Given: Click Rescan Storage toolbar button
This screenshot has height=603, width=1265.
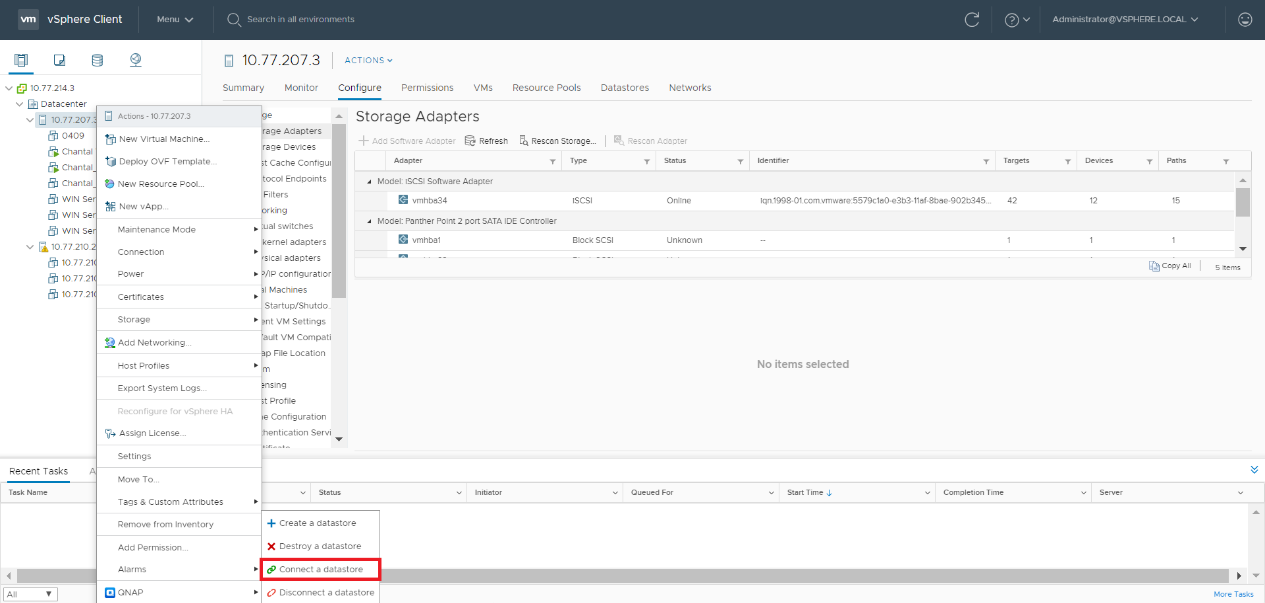Looking at the screenshot, I should pyautogui.click(x=558, y=141).
